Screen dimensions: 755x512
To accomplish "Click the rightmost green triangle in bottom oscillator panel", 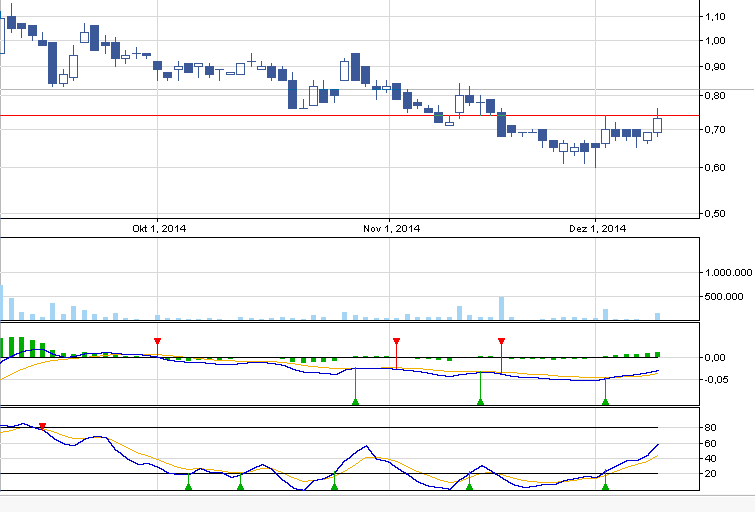I will coord(605,486).
